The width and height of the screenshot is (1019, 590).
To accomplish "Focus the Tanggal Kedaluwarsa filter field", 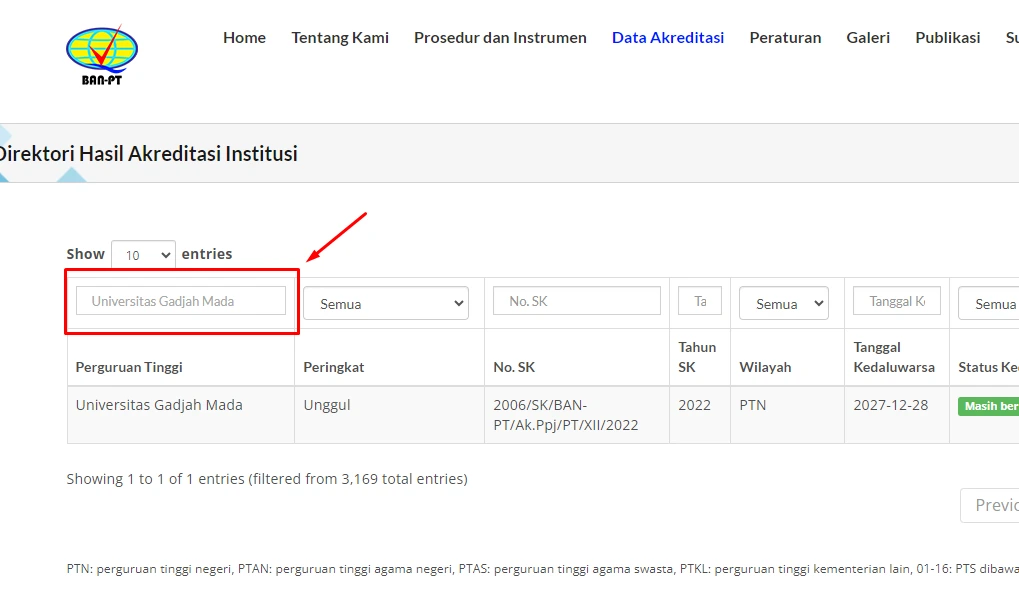I will 896,301.
